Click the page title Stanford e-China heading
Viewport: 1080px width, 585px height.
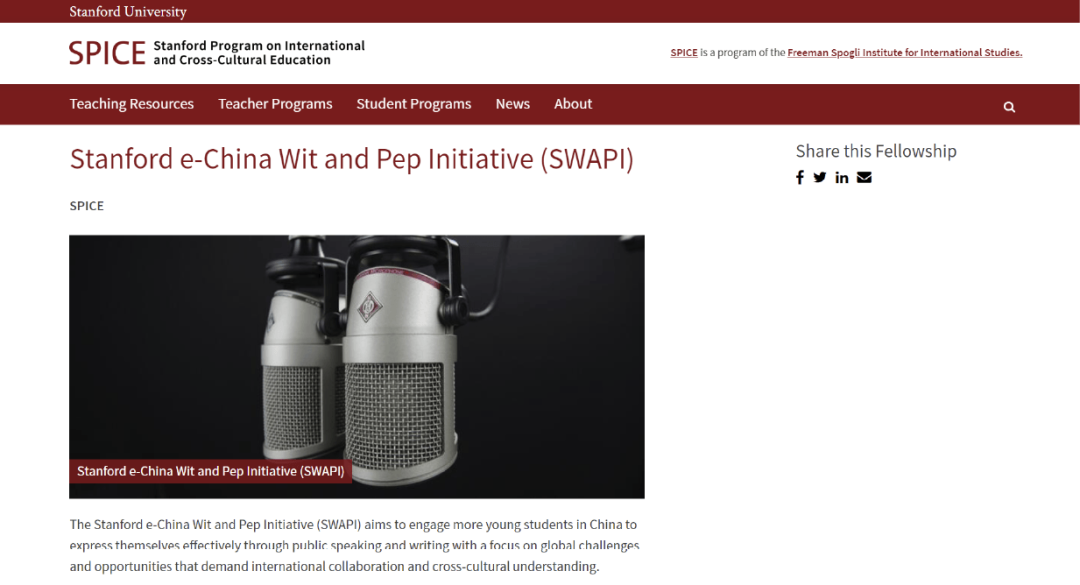(x=351, y=159)
